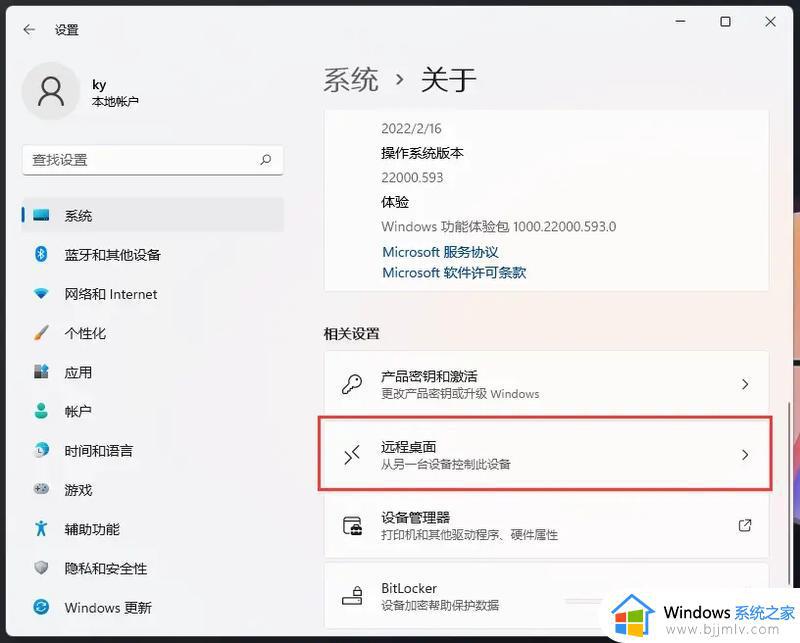Minimize the Settings window
800x643 pixels.
pos(680,21)
